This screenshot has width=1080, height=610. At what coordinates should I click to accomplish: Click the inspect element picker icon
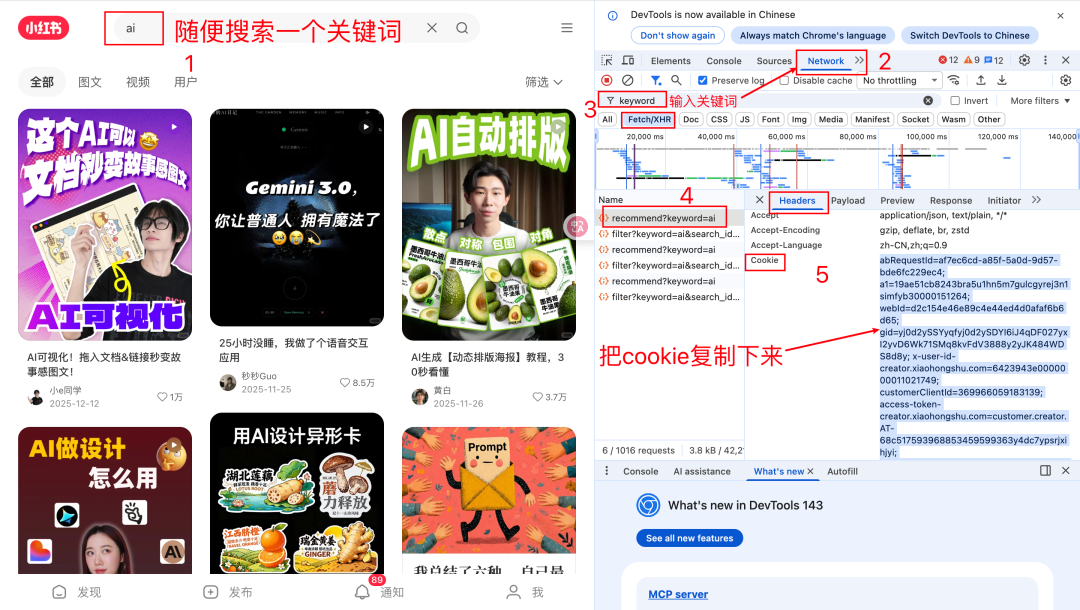point(607,61)
